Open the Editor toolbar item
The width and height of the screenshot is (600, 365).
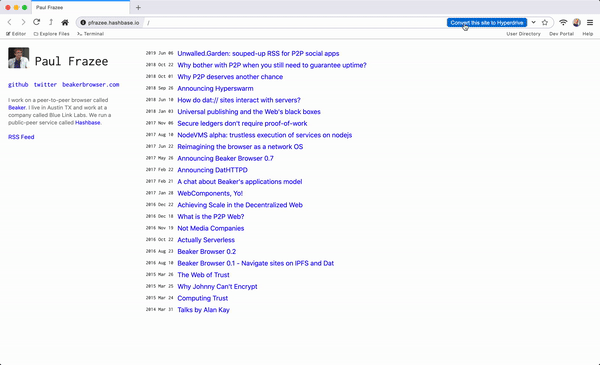pyautogui.click(x=16, y=34)
